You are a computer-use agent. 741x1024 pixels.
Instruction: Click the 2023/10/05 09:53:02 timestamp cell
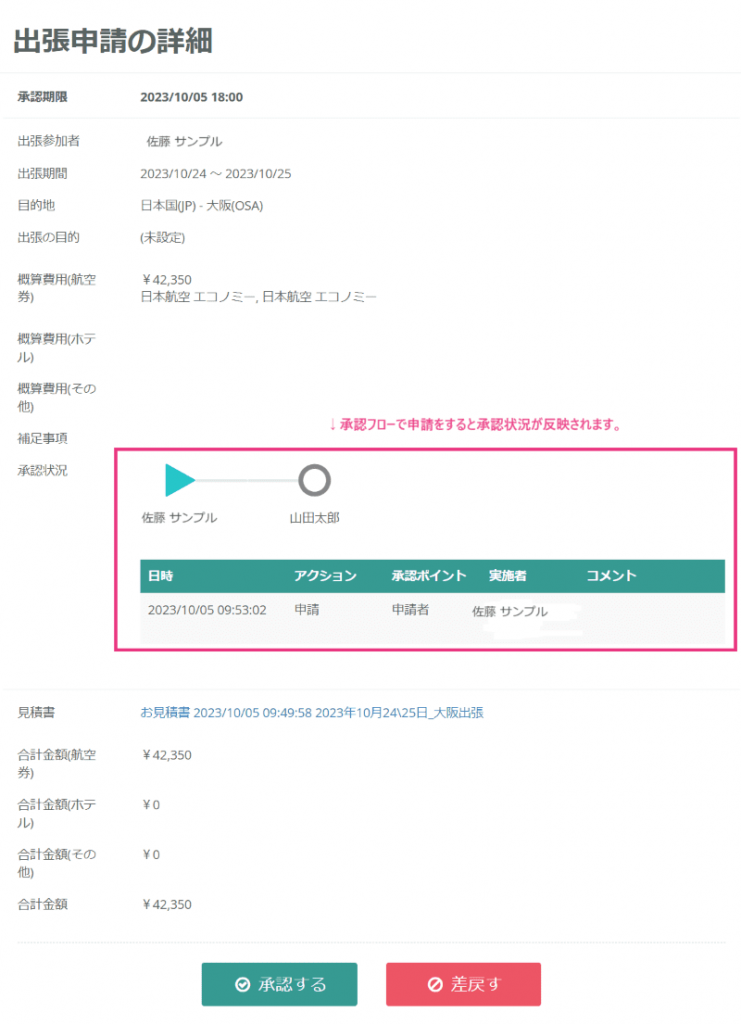pos(207,610)
